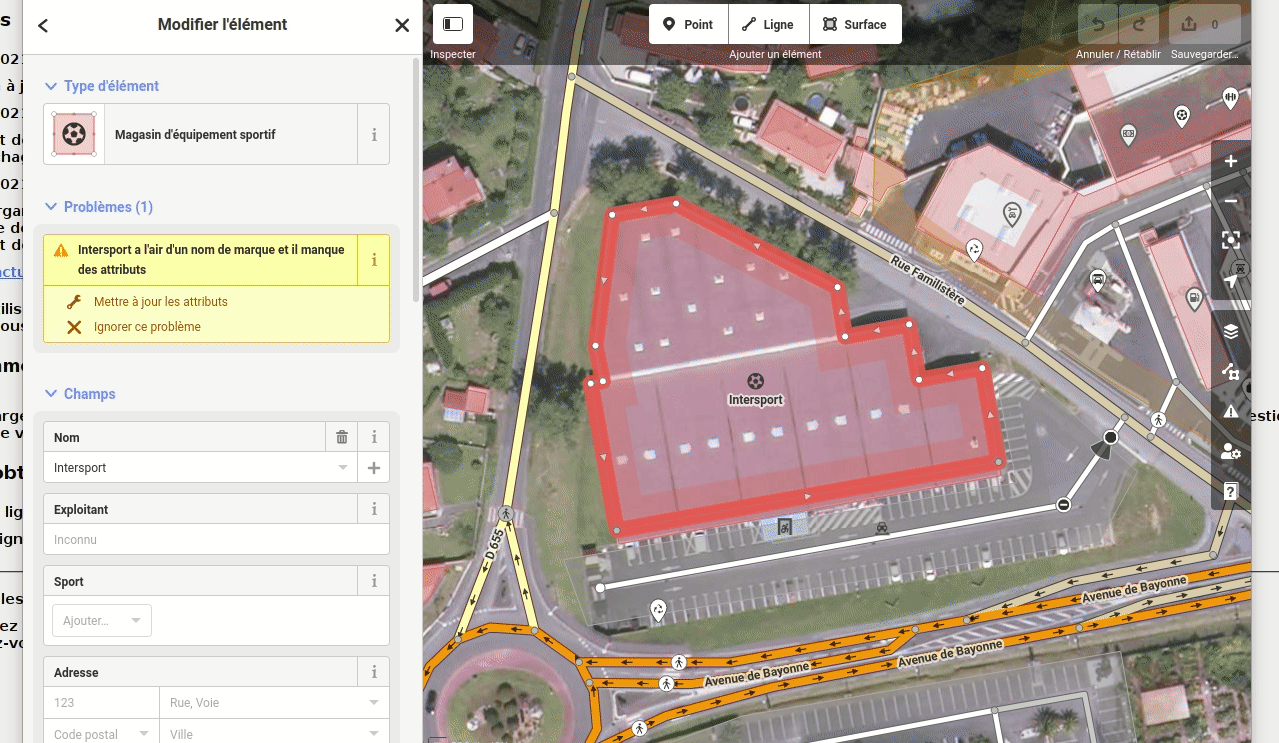Viewport: 1279px width, 743px height.
Task: Zoom to the selected element
Action: 1231,240
